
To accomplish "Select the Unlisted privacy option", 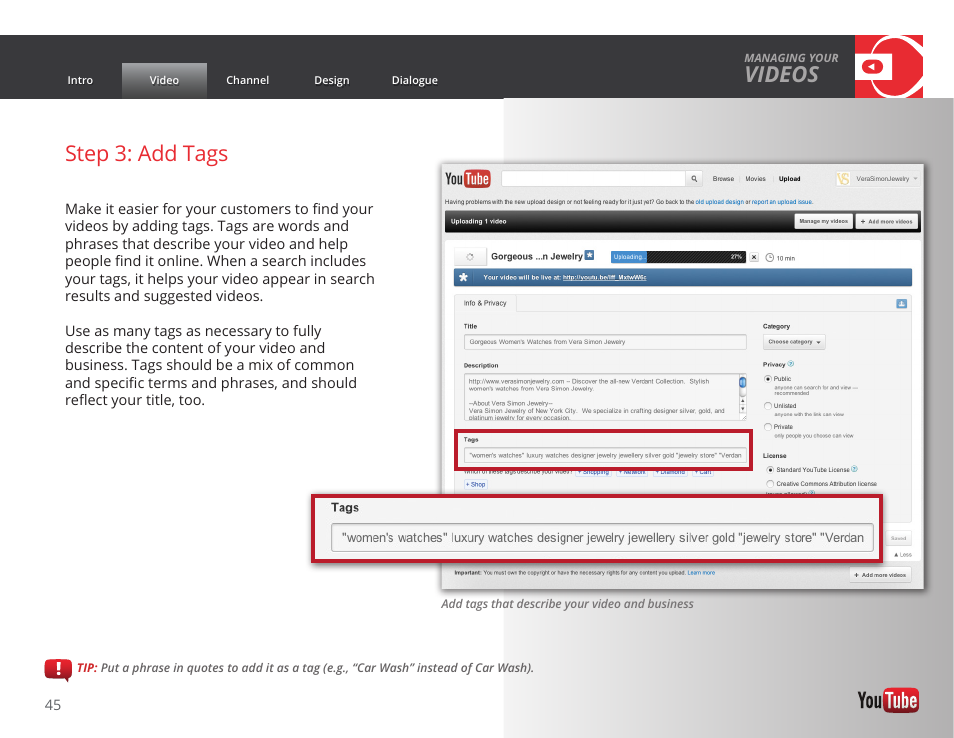I will [x=768, y=406].
